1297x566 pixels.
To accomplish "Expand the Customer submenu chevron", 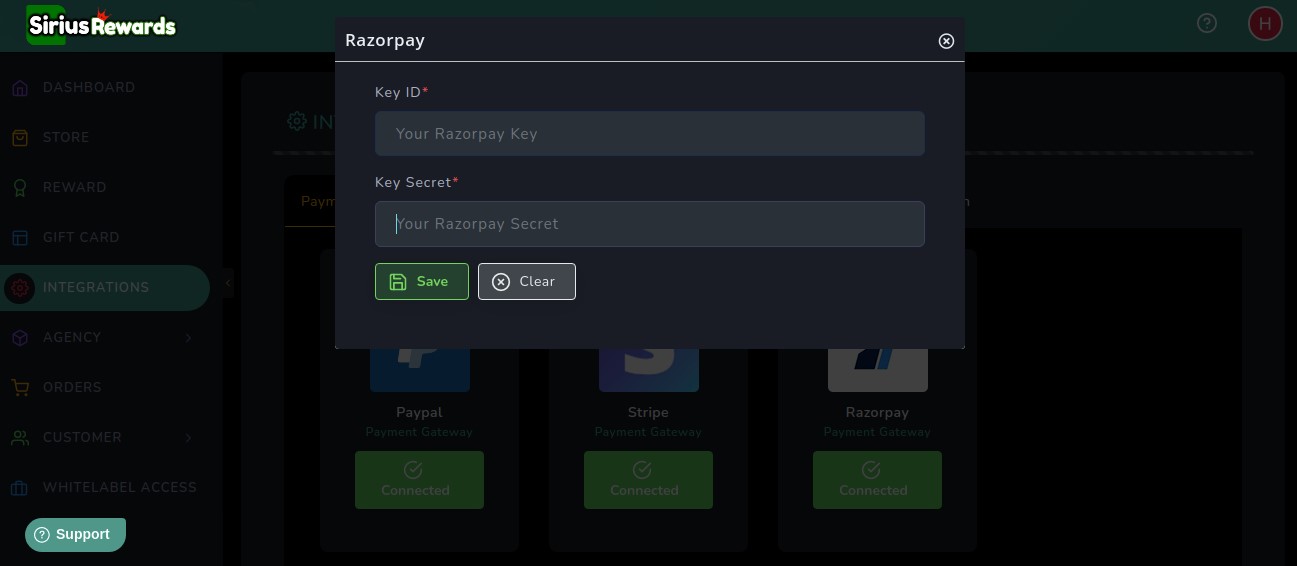I will (x=188, y=438).
